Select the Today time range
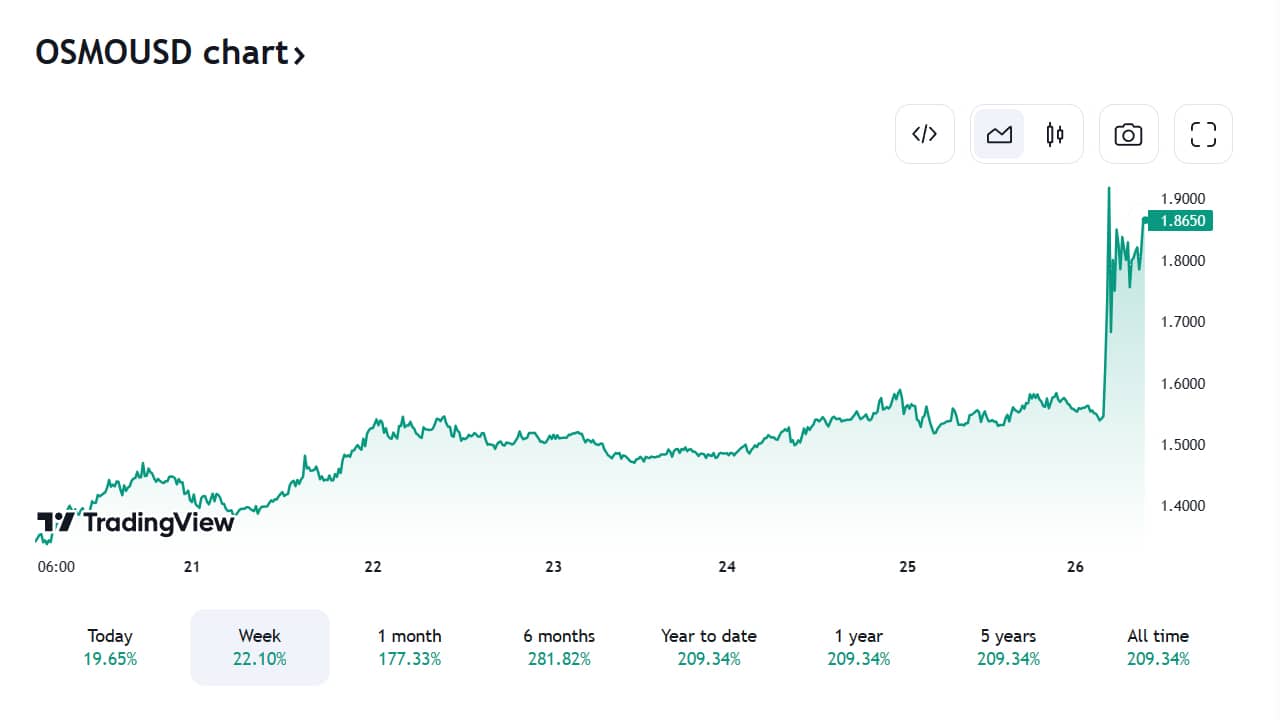Image resolution: width=1280 pixels, height=720 pixels. click(x=110, y=647)
